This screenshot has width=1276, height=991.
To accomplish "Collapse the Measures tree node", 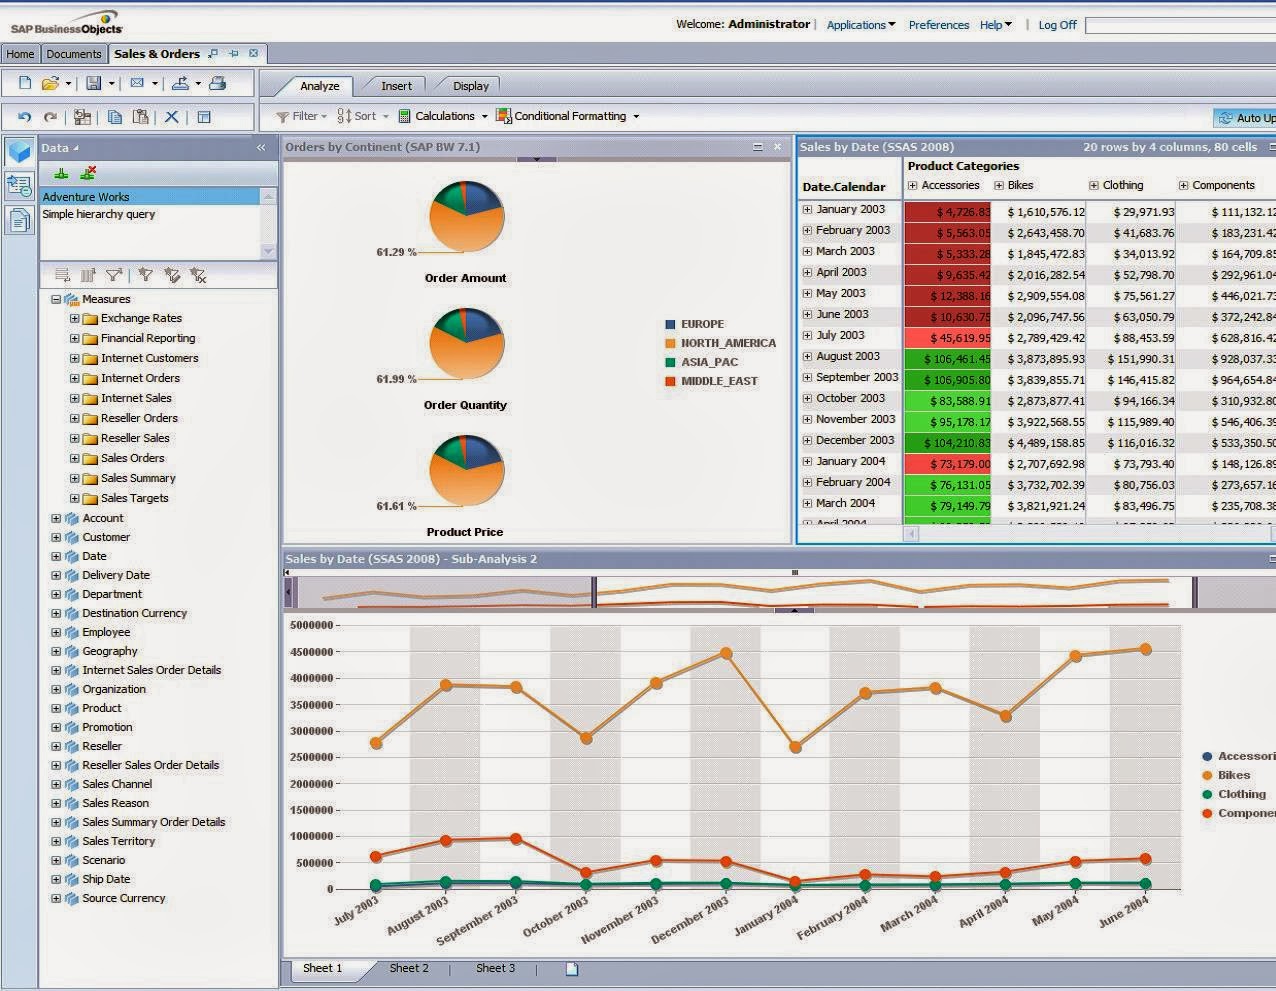I will [56, 299].
